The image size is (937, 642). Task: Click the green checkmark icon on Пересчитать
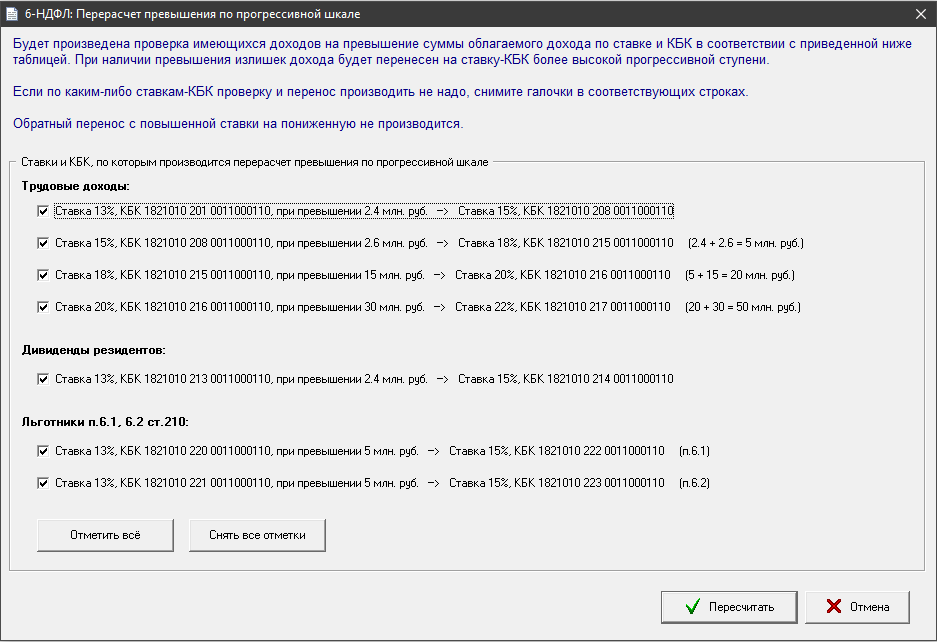pyautogui.click(x=691, y=607)
